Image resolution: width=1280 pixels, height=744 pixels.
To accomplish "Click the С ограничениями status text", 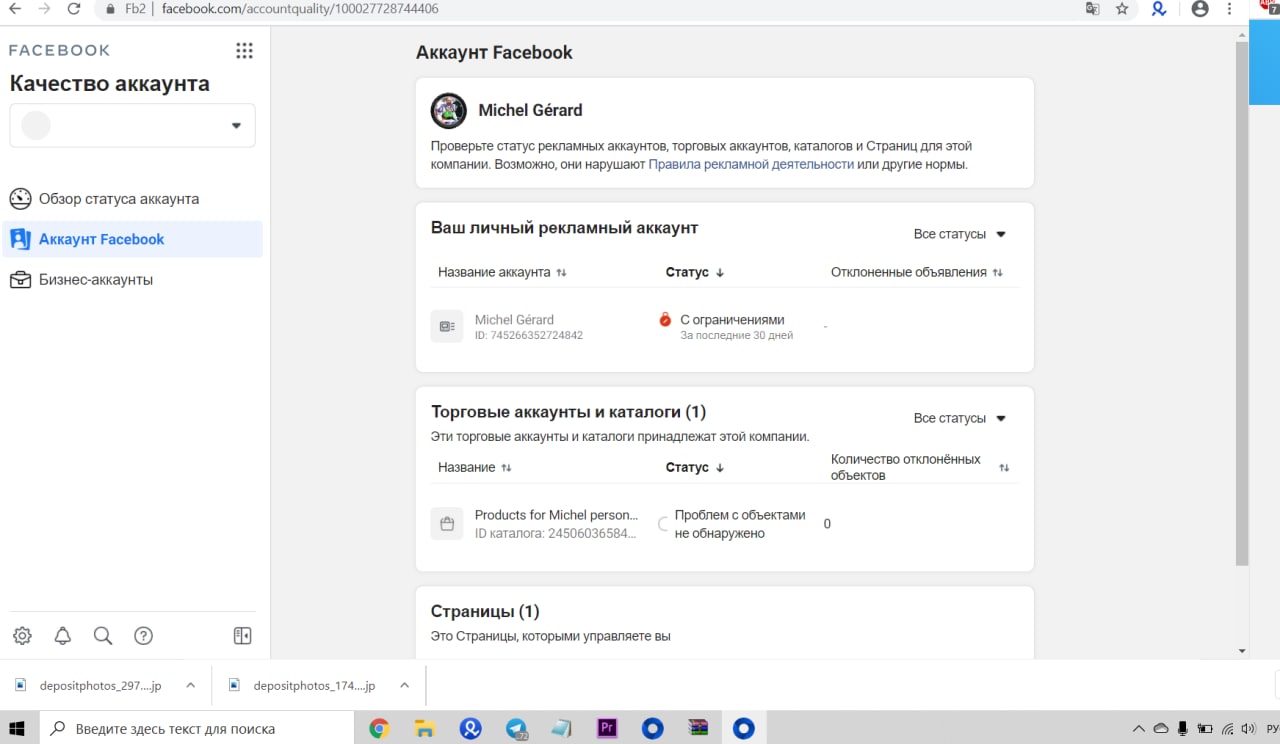I will pos(732,320).
